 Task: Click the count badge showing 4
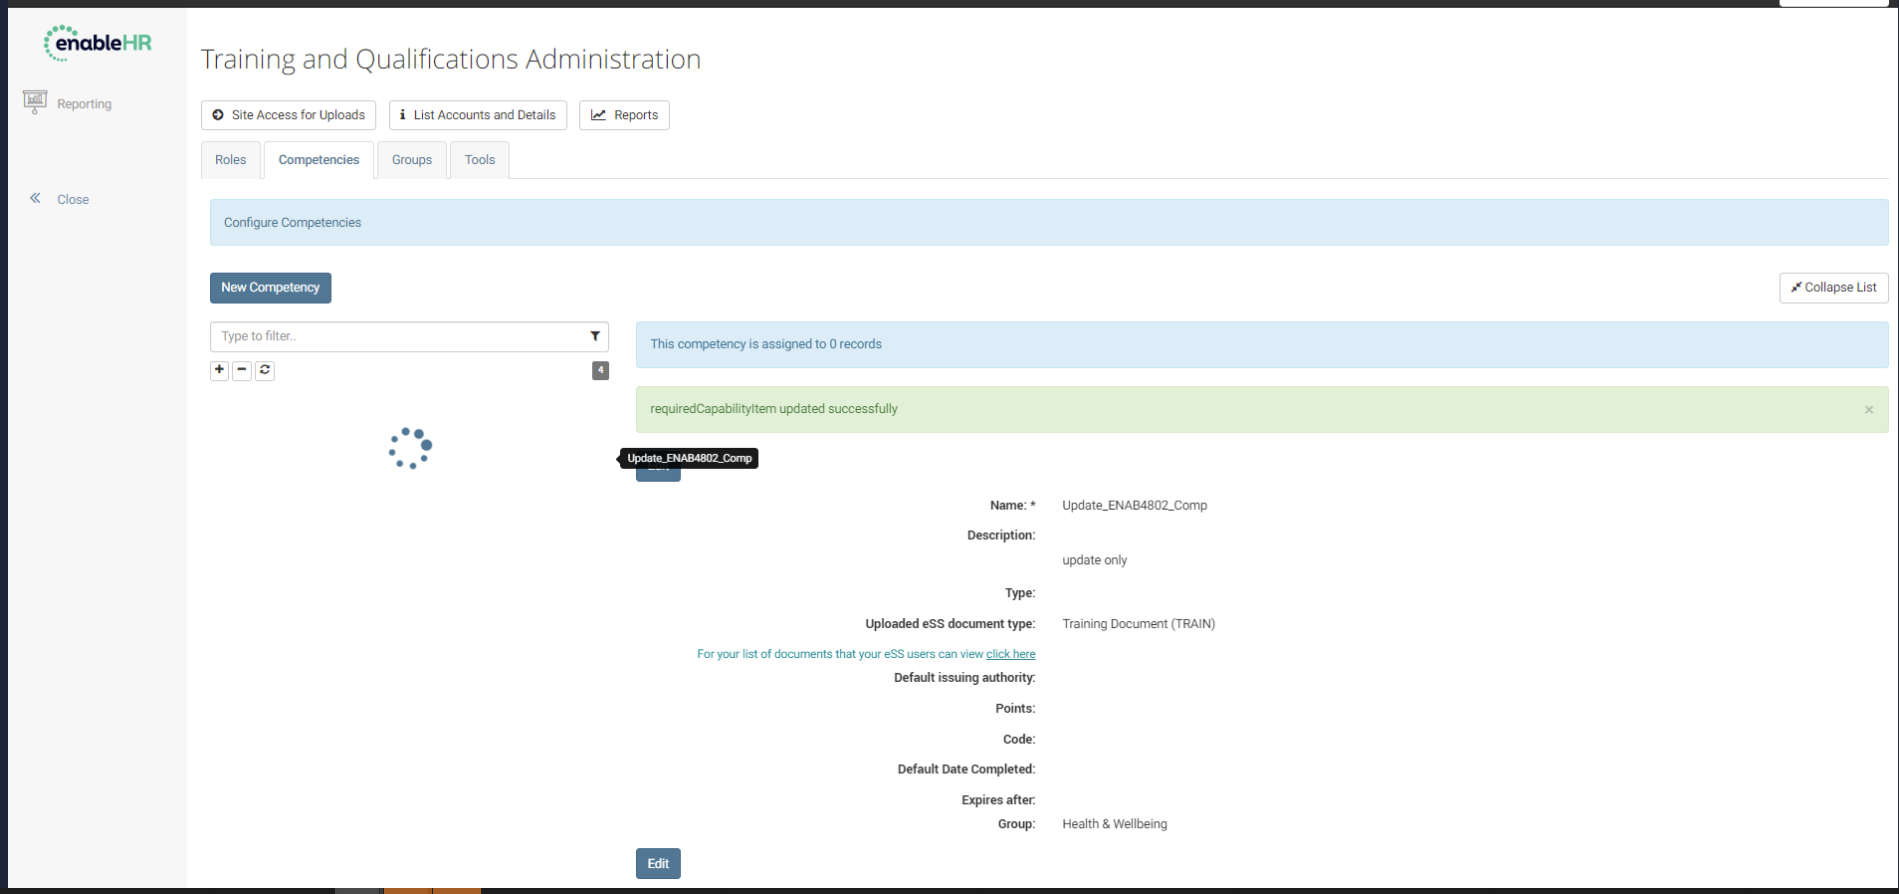(600, 370)
